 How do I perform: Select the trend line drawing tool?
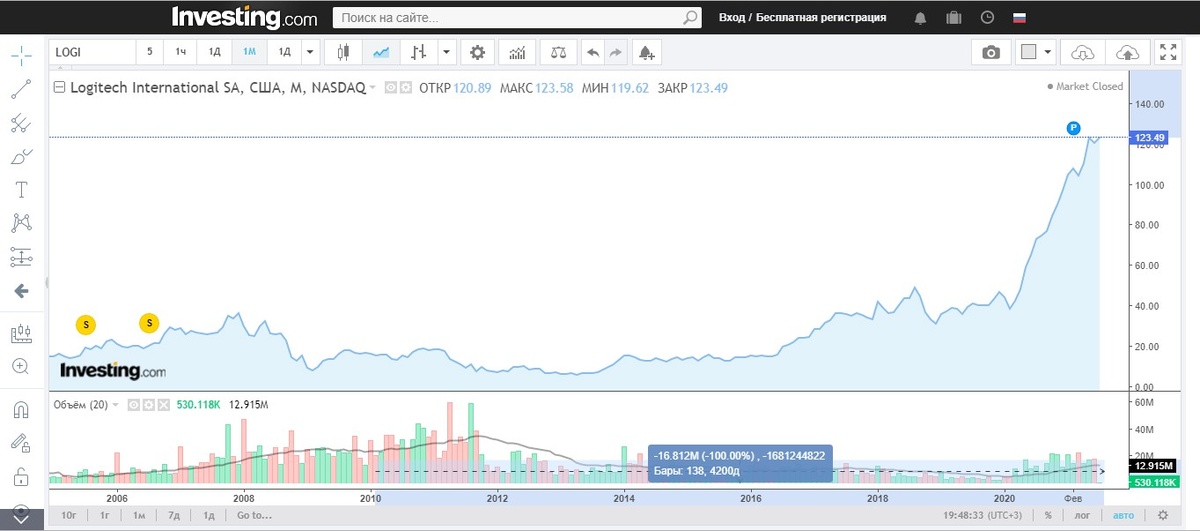(x=21, y=90)
